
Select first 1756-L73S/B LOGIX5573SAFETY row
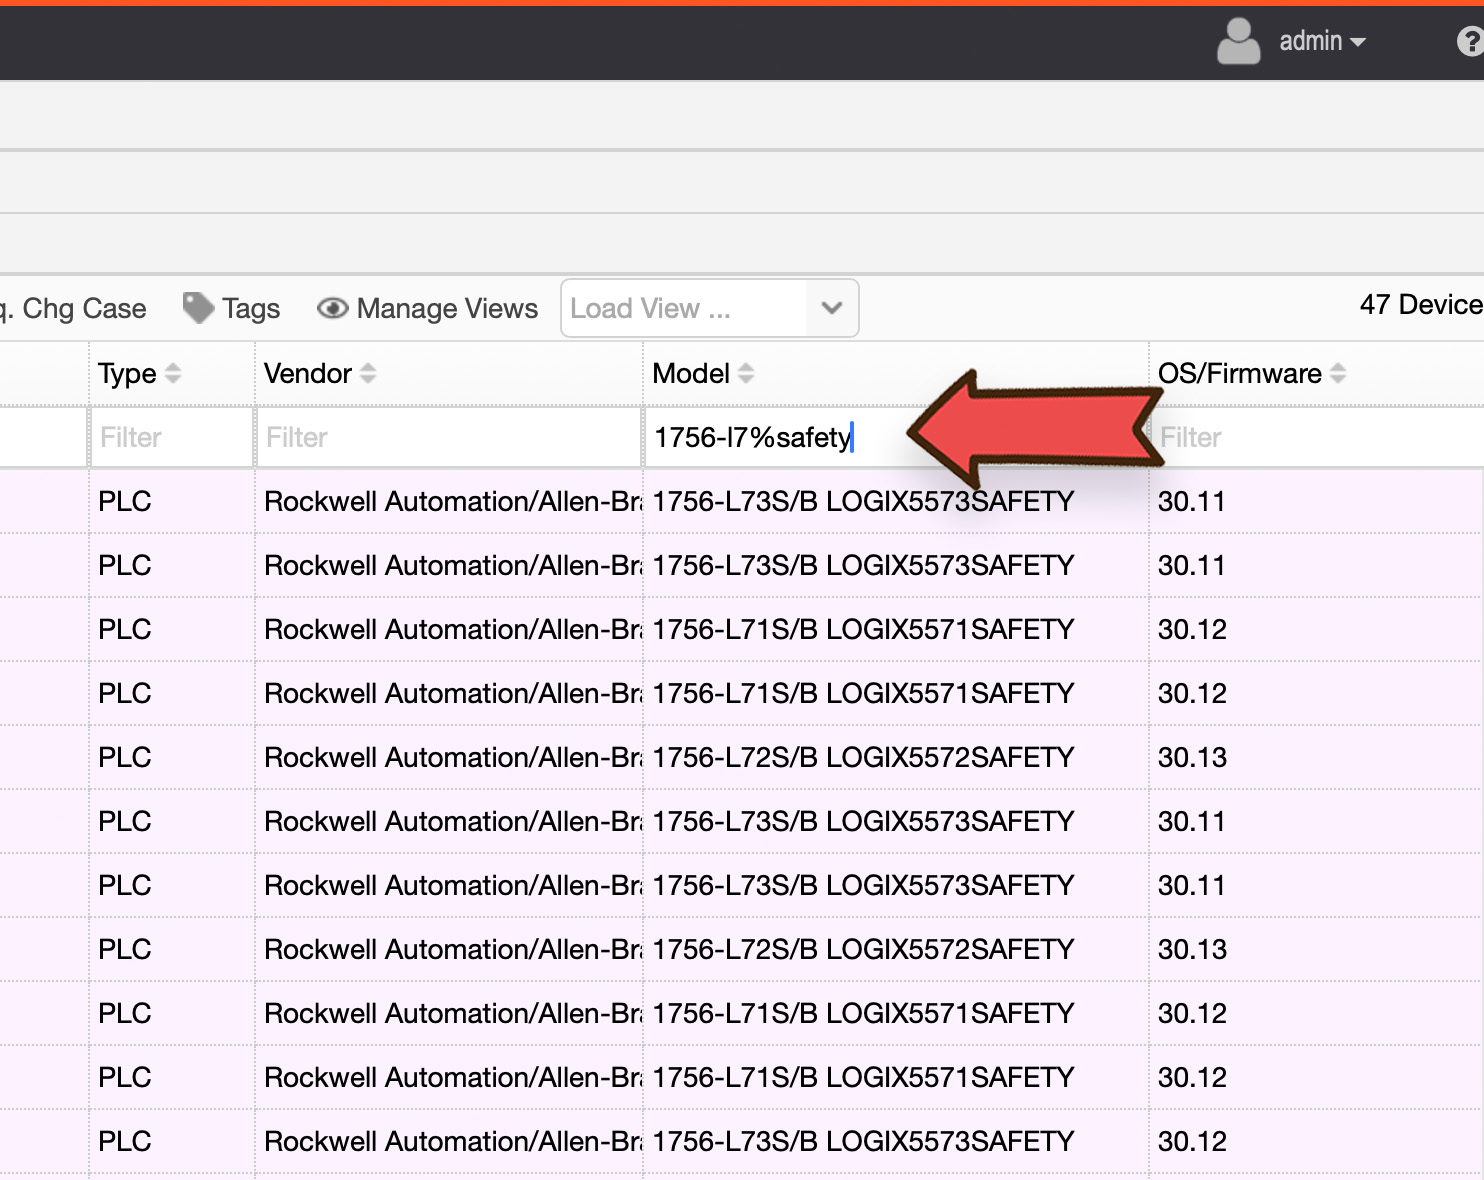click(x=742, y=501)
